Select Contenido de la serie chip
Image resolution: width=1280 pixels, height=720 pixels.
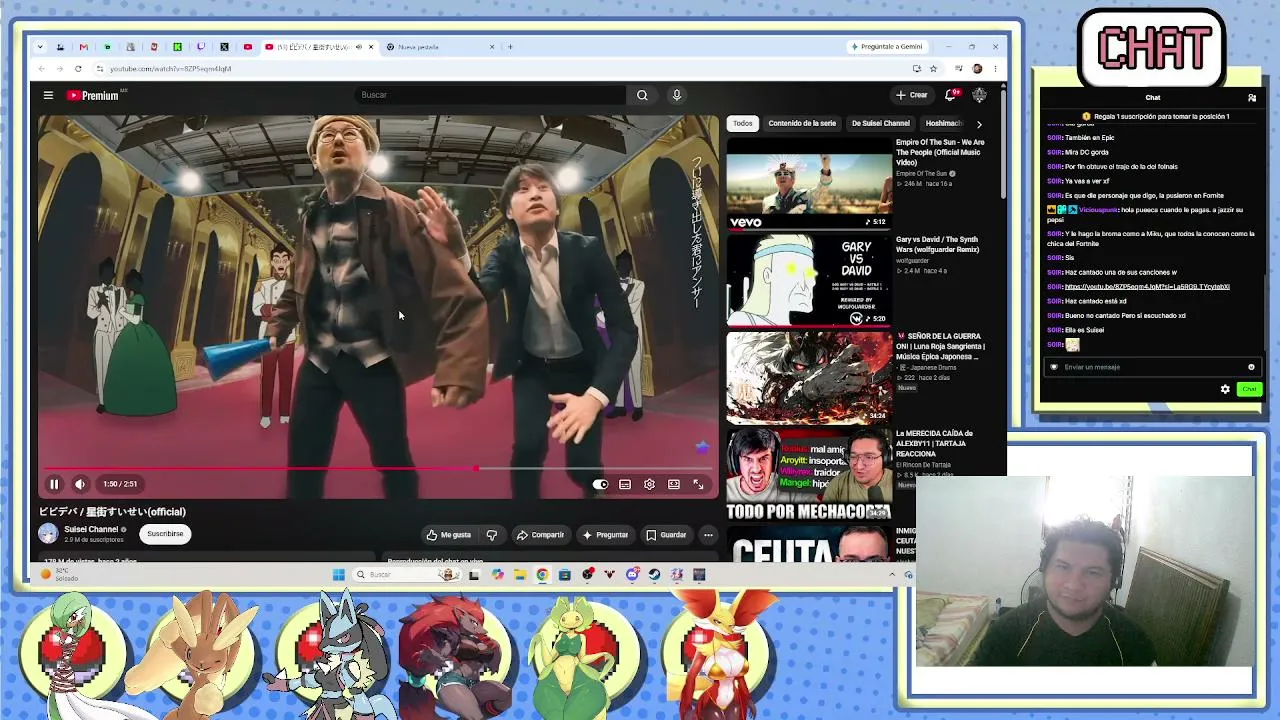coord(802,123)
